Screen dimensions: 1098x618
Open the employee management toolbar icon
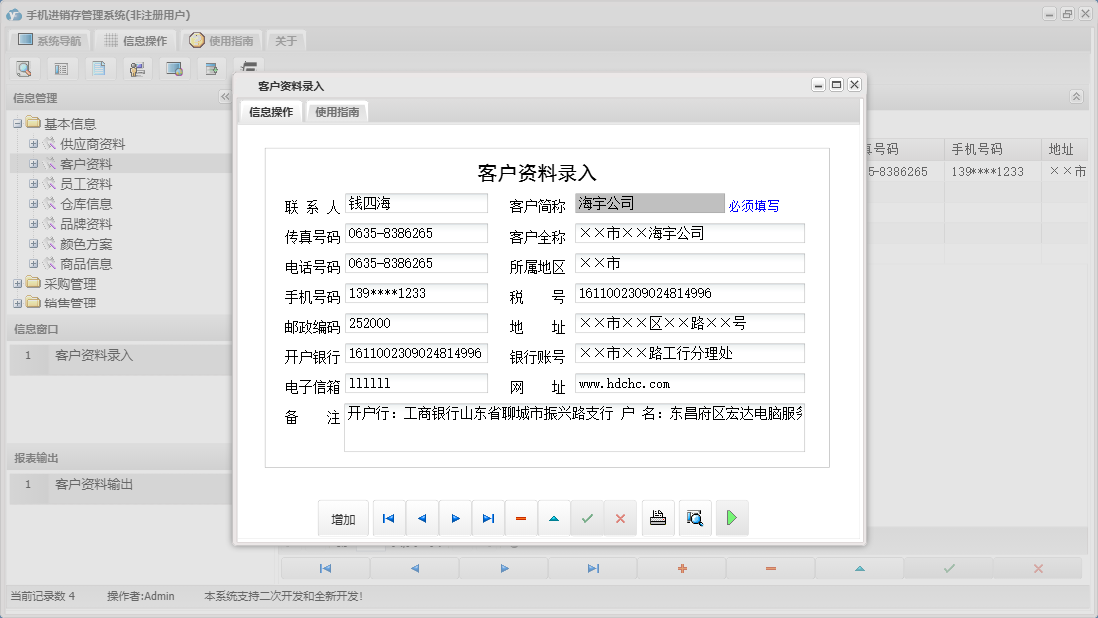137,68
